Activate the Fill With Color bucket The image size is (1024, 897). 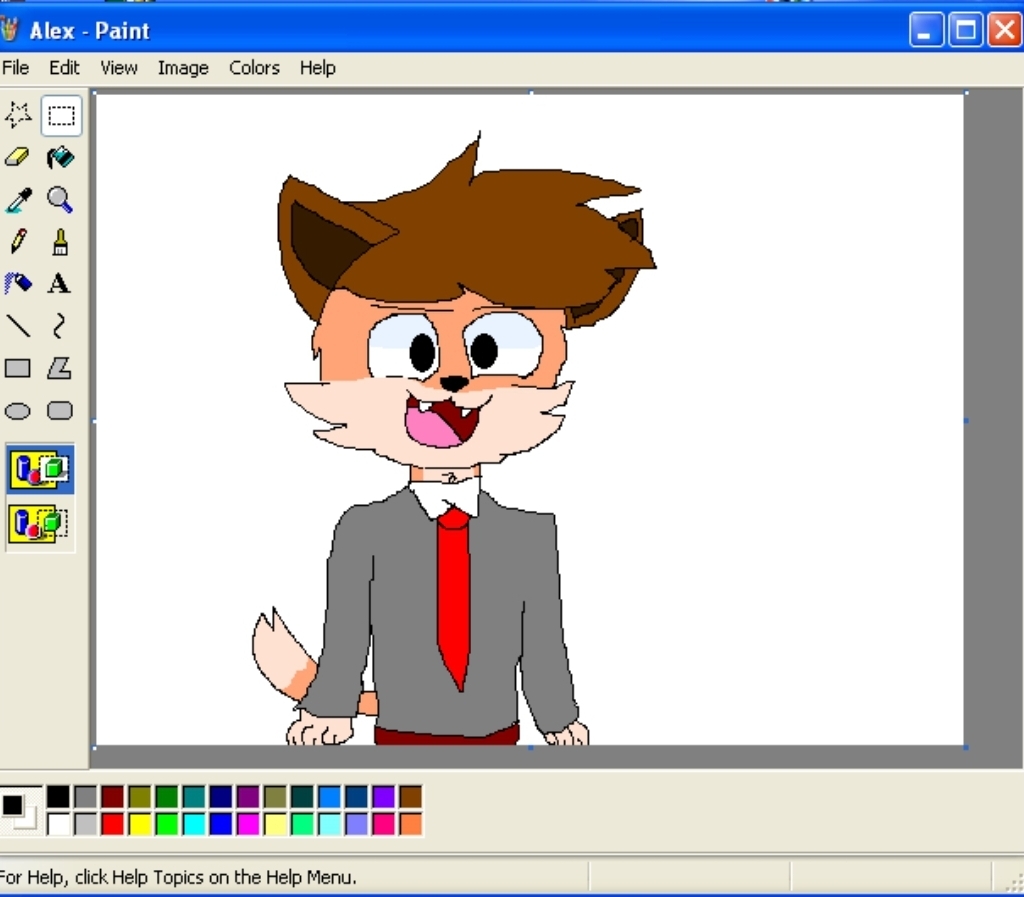tap(60, 158)
